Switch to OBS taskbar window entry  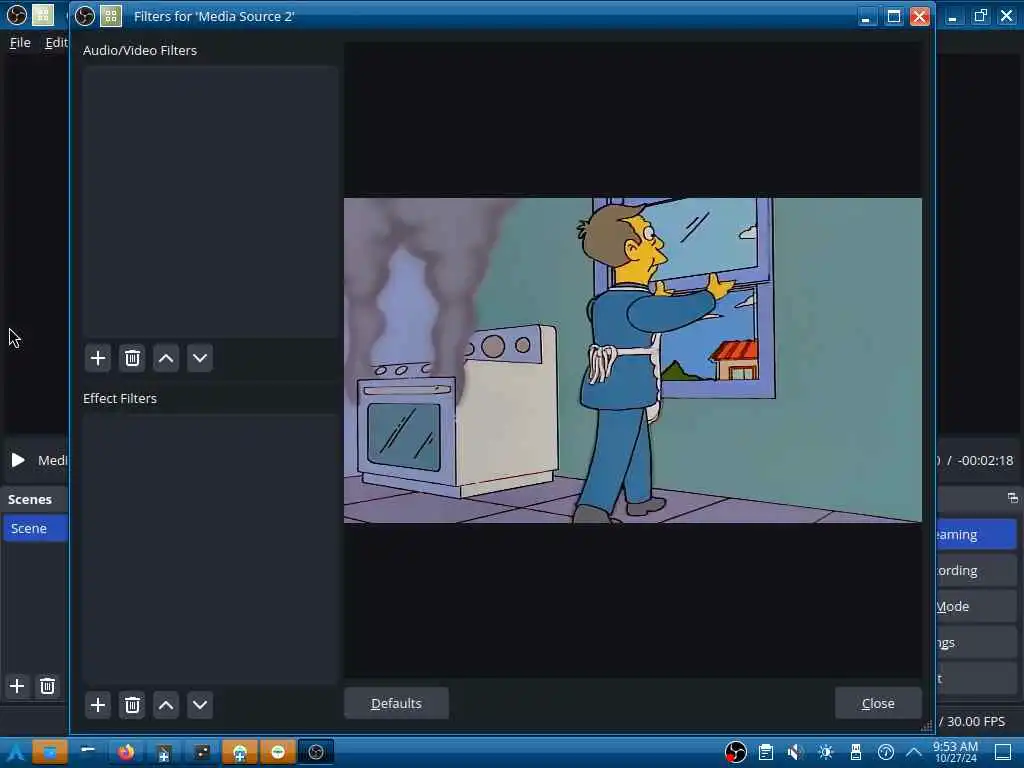316,752
